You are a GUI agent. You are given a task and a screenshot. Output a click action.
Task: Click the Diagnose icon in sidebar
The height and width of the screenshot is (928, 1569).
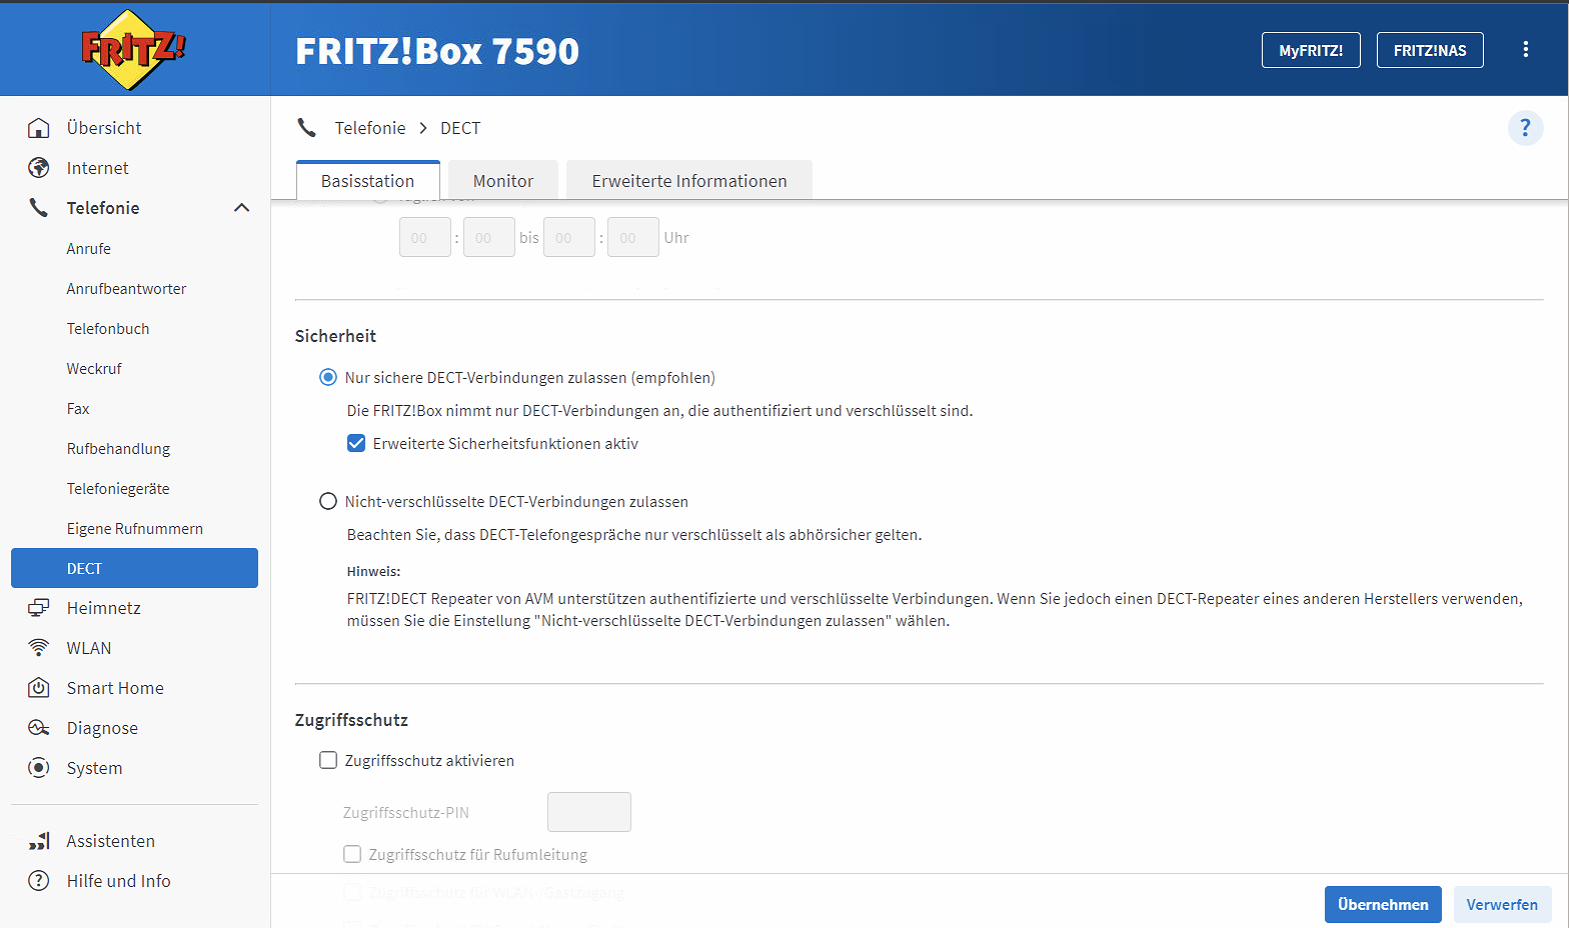pos(39,728)
